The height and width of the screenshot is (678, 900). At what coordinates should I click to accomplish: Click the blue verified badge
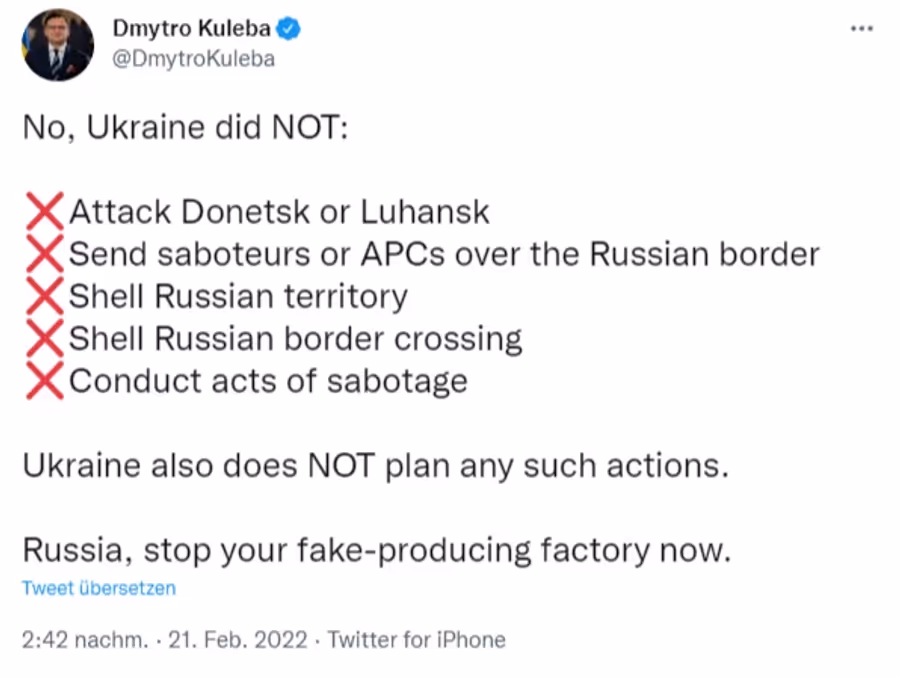click(288, 28)
